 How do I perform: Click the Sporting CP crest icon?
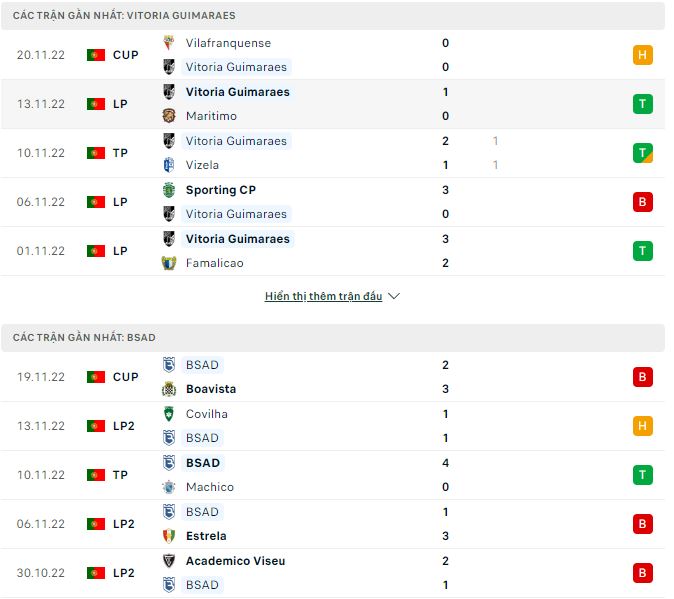[168, 190]
